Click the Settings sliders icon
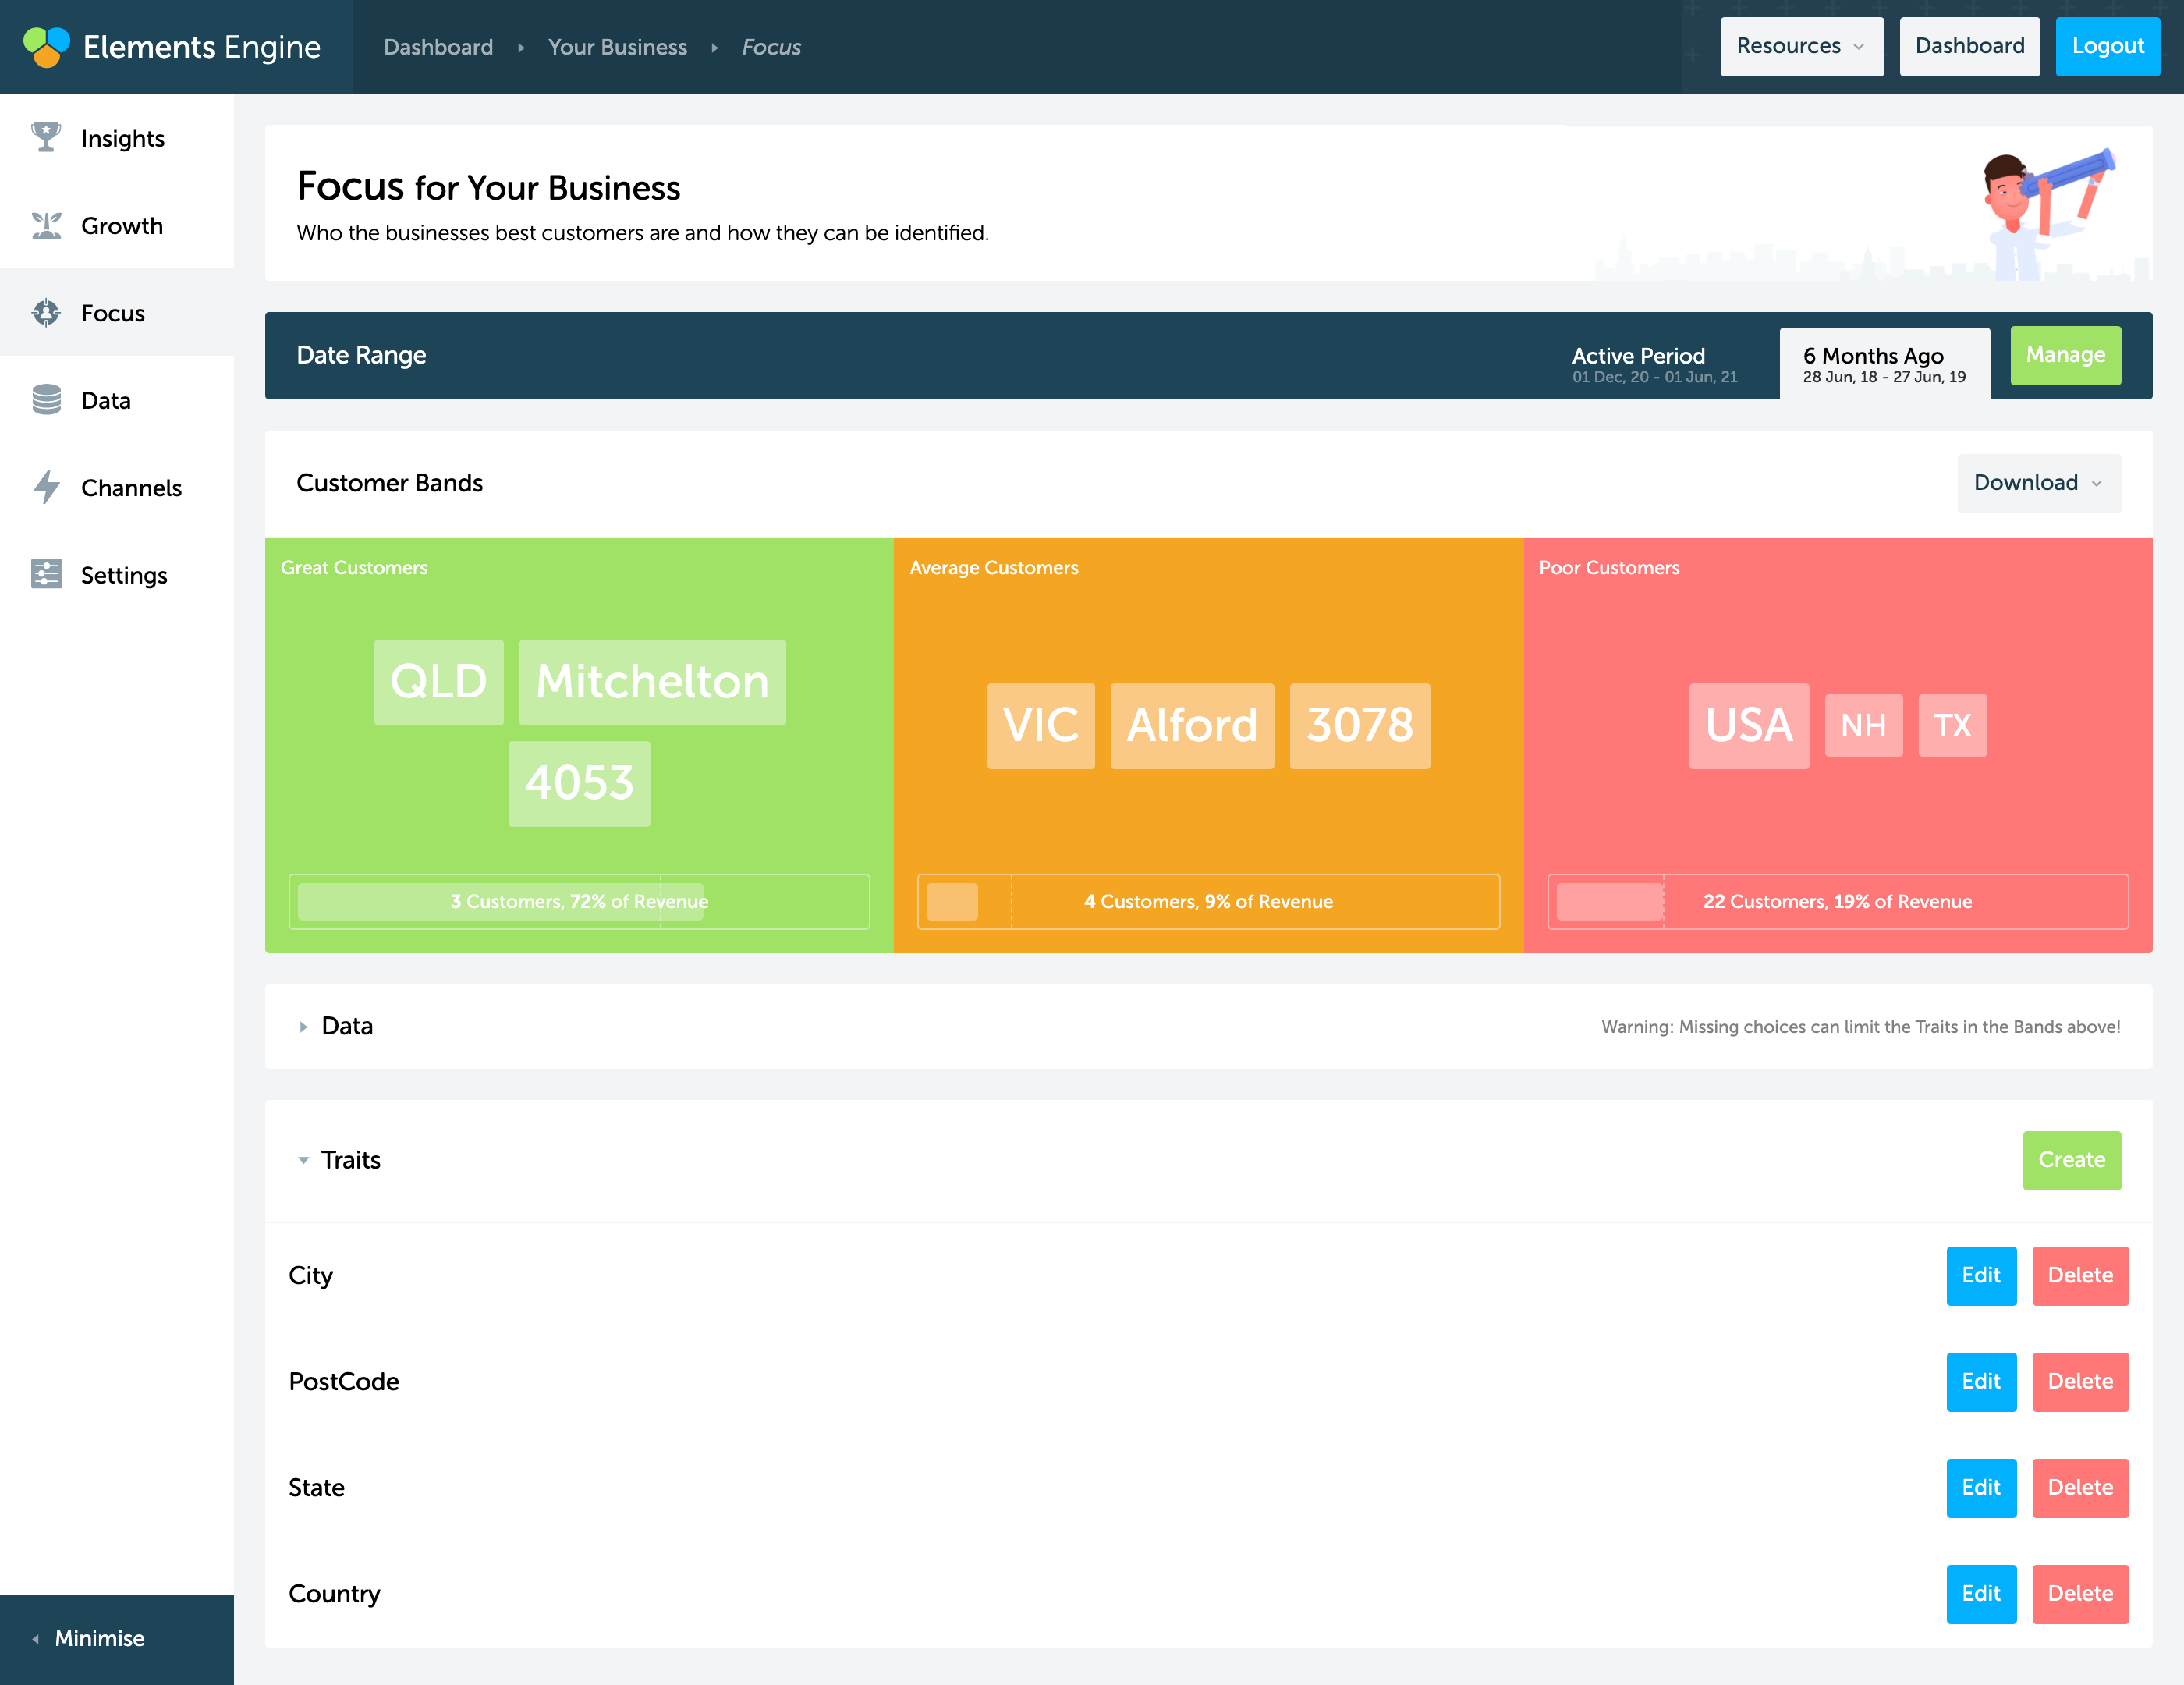The image size is (2184, 1685). point(46,574)
